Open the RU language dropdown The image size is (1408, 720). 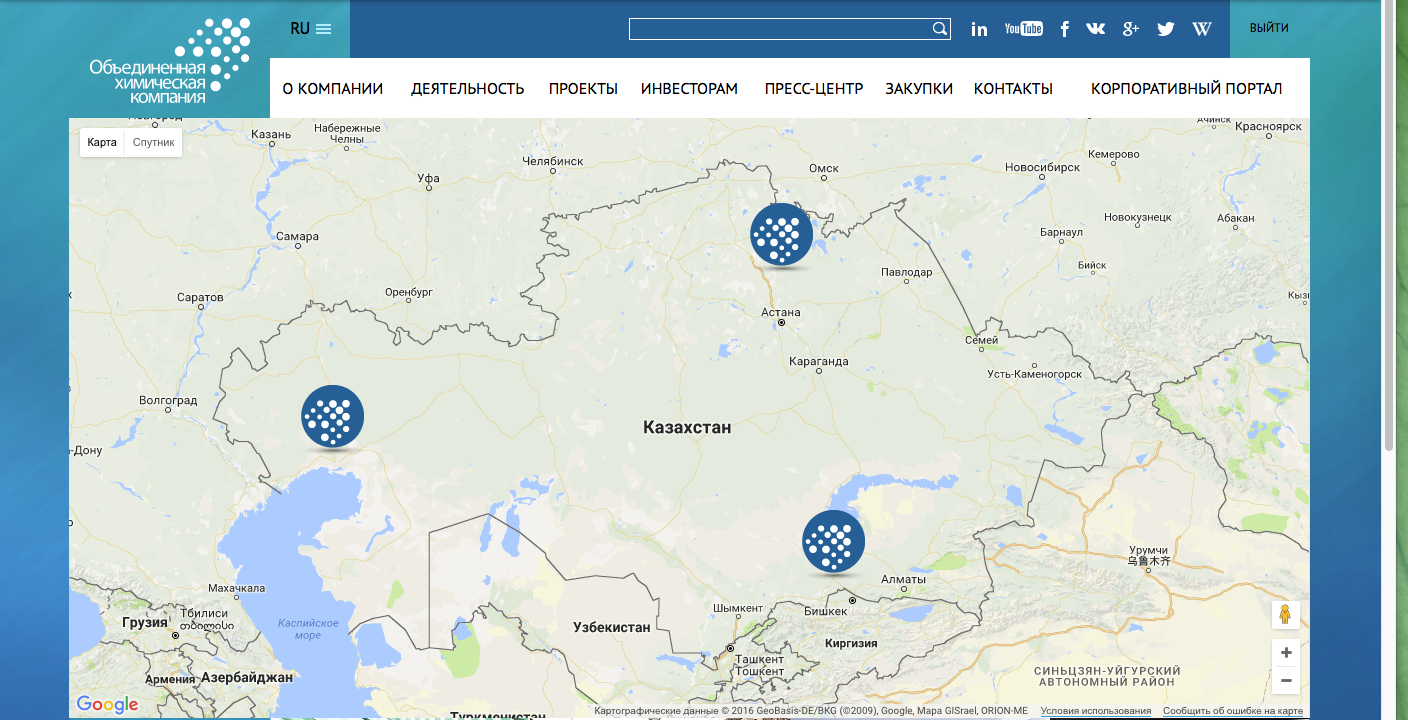310,29
